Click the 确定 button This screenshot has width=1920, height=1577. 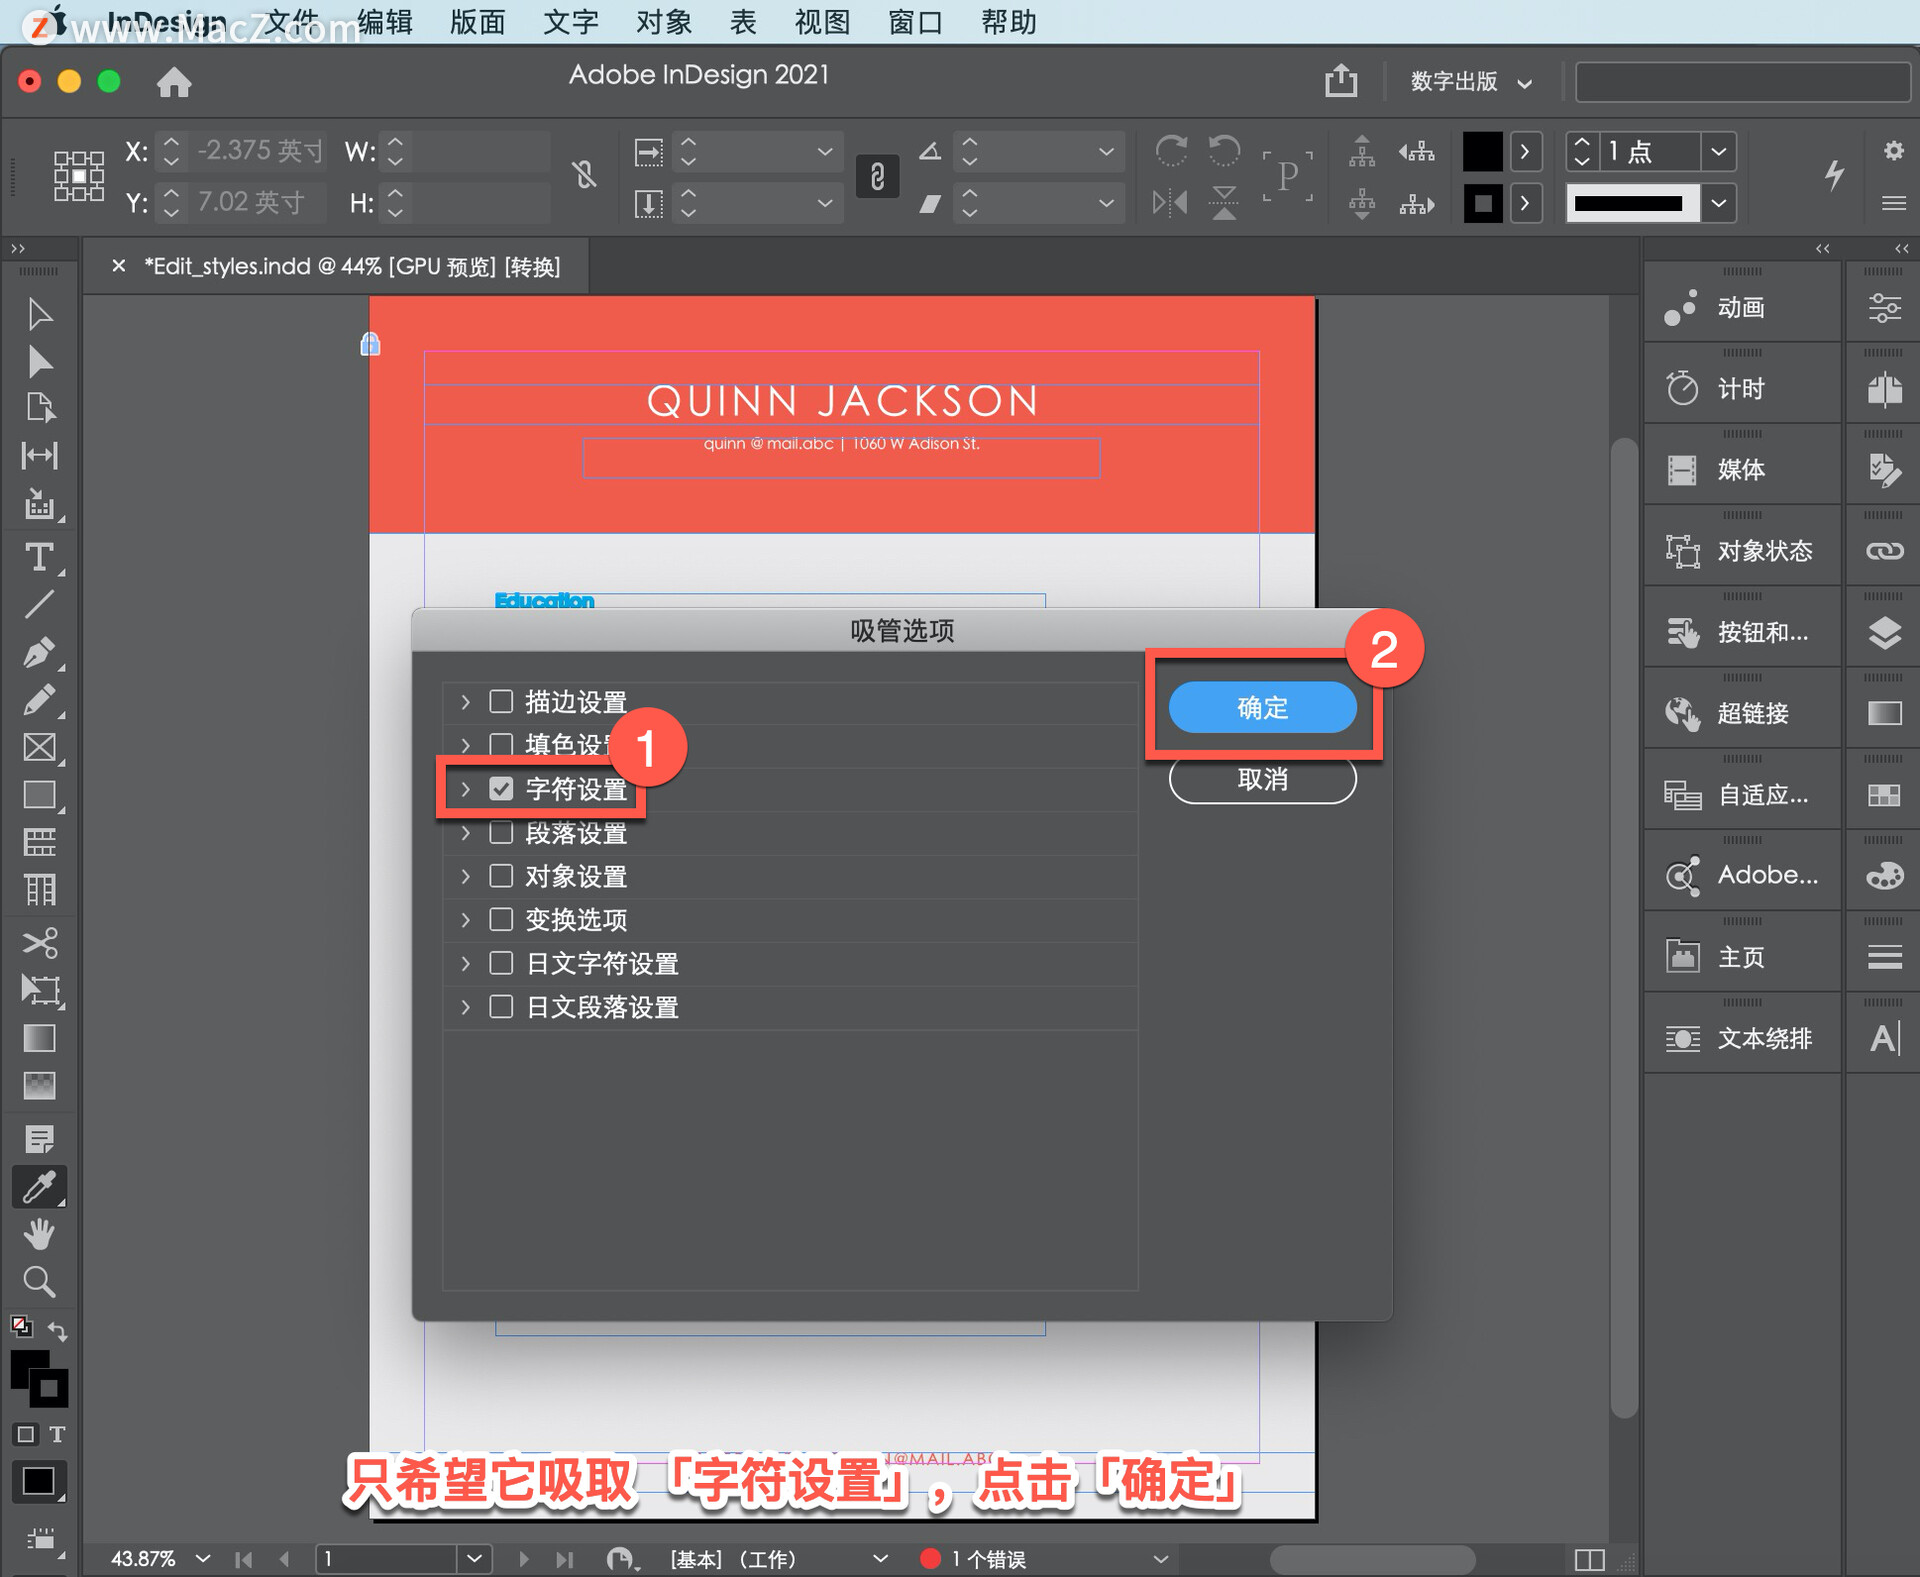tap(1262, 708)
